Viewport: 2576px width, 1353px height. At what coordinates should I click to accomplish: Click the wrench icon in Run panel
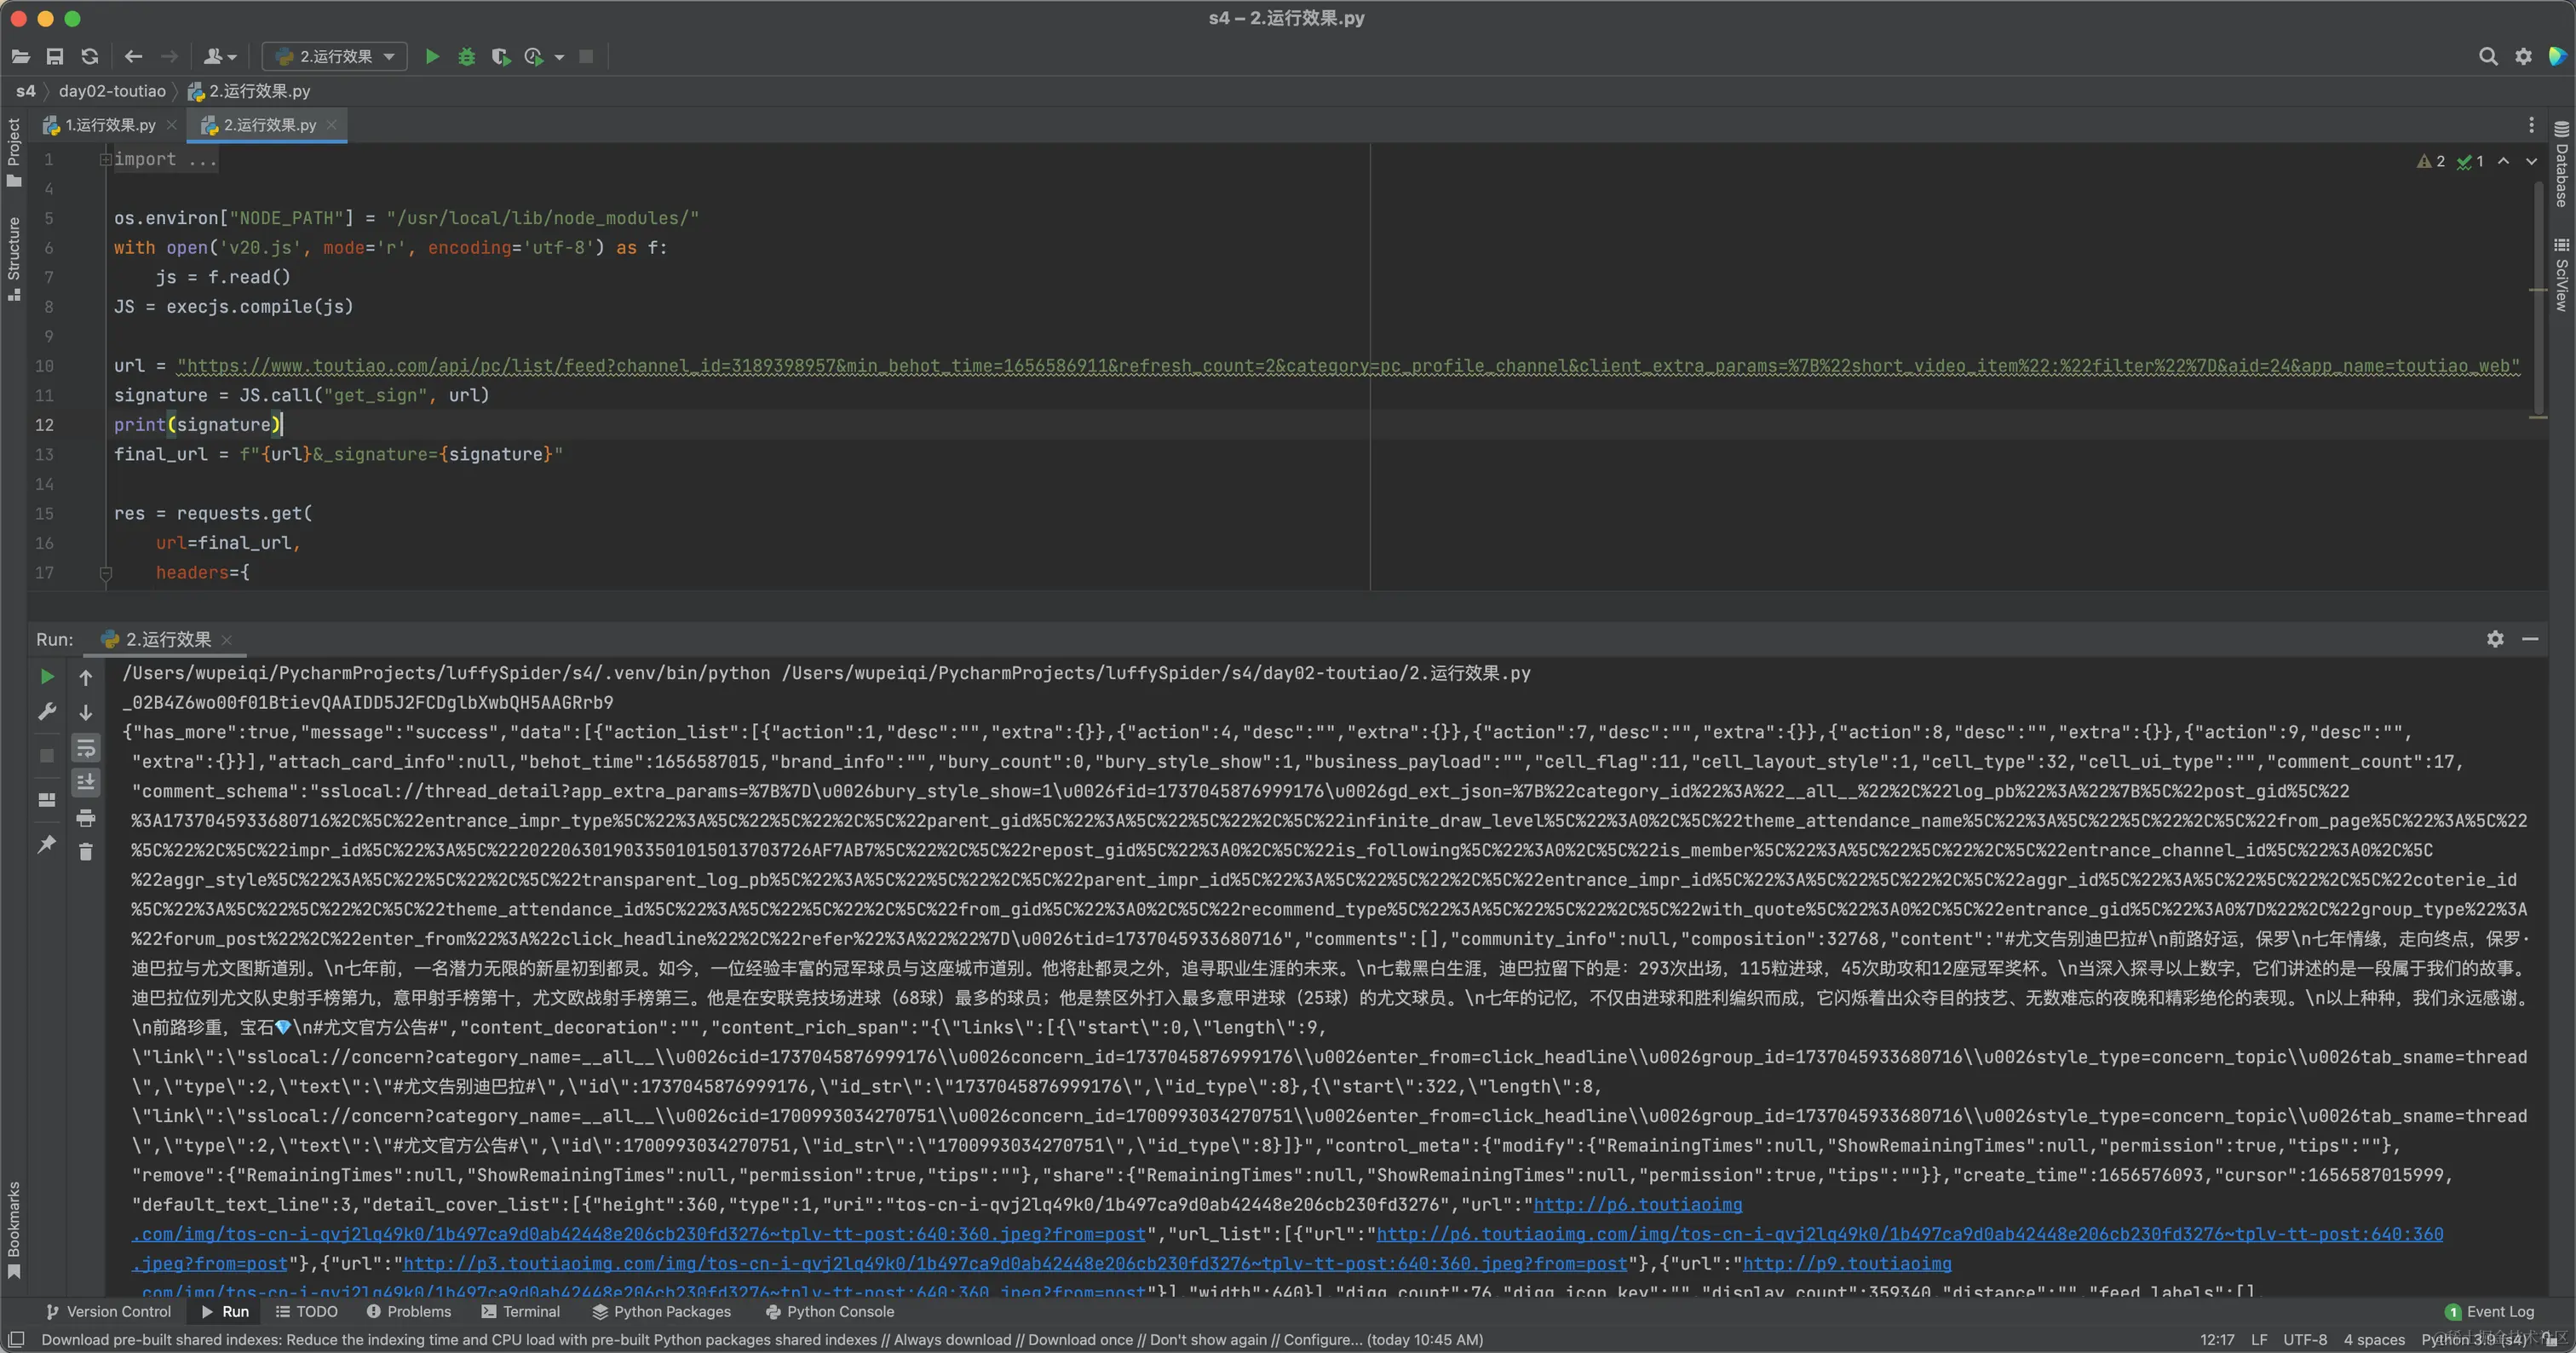[x=46, y=712]
